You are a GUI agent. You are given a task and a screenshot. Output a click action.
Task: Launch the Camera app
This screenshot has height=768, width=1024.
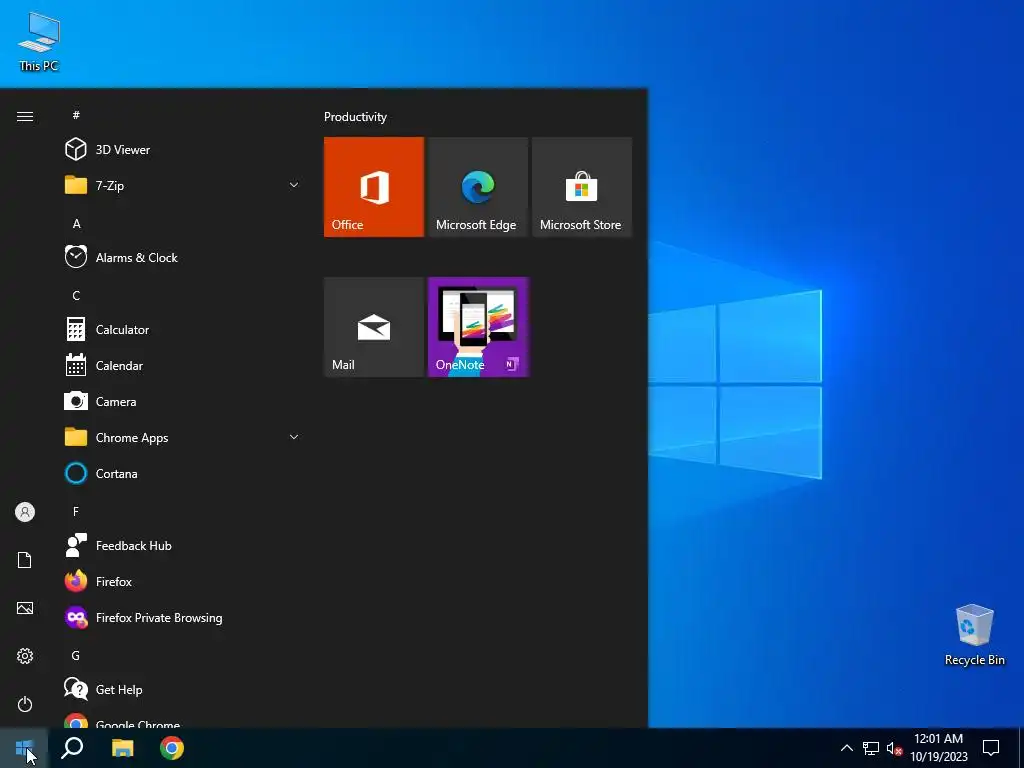(183, 402)
